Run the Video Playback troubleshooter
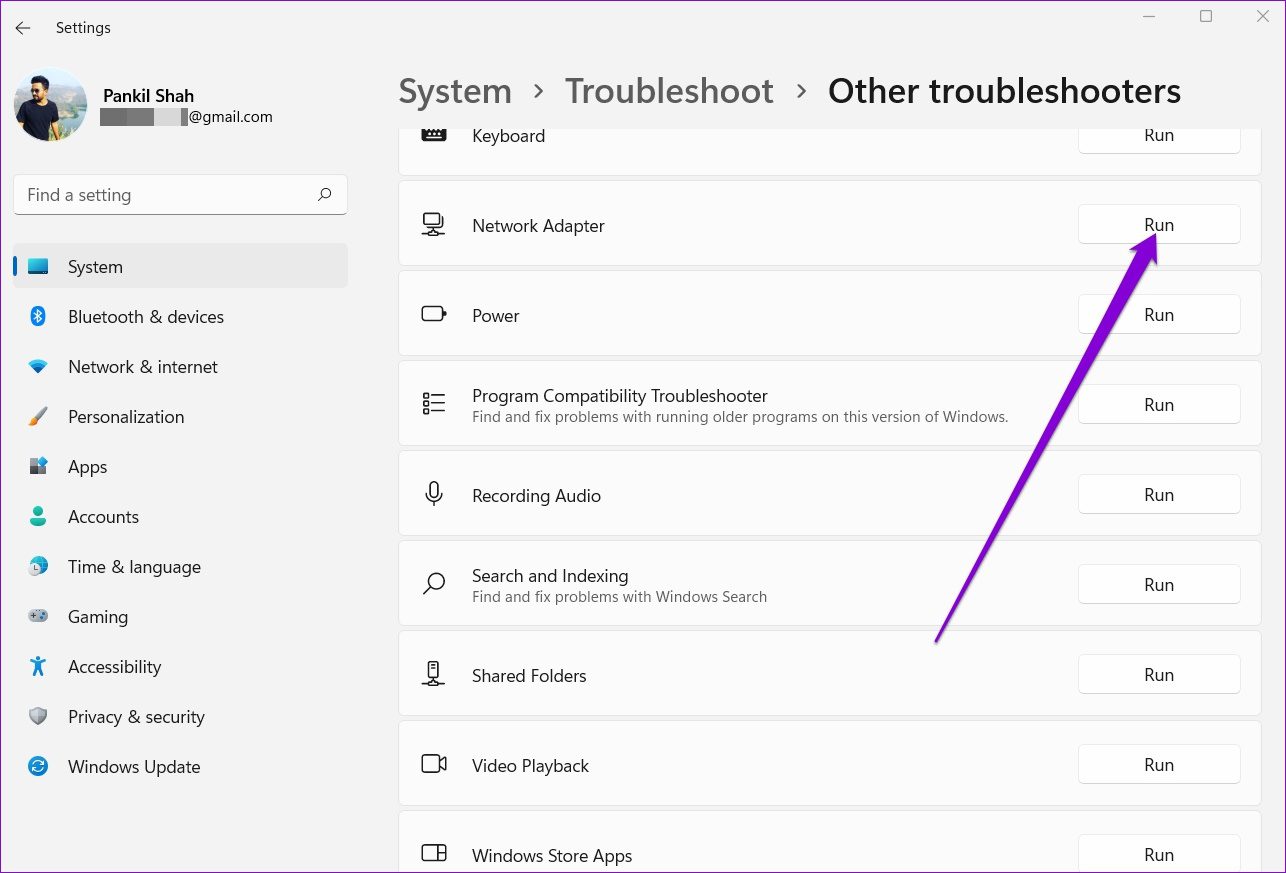 (x=1159, y=765)
